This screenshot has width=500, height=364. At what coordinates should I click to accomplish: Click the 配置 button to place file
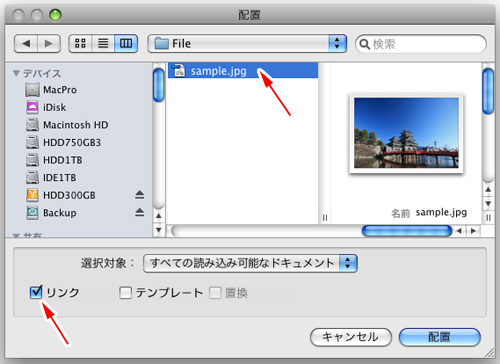[440, 337]
